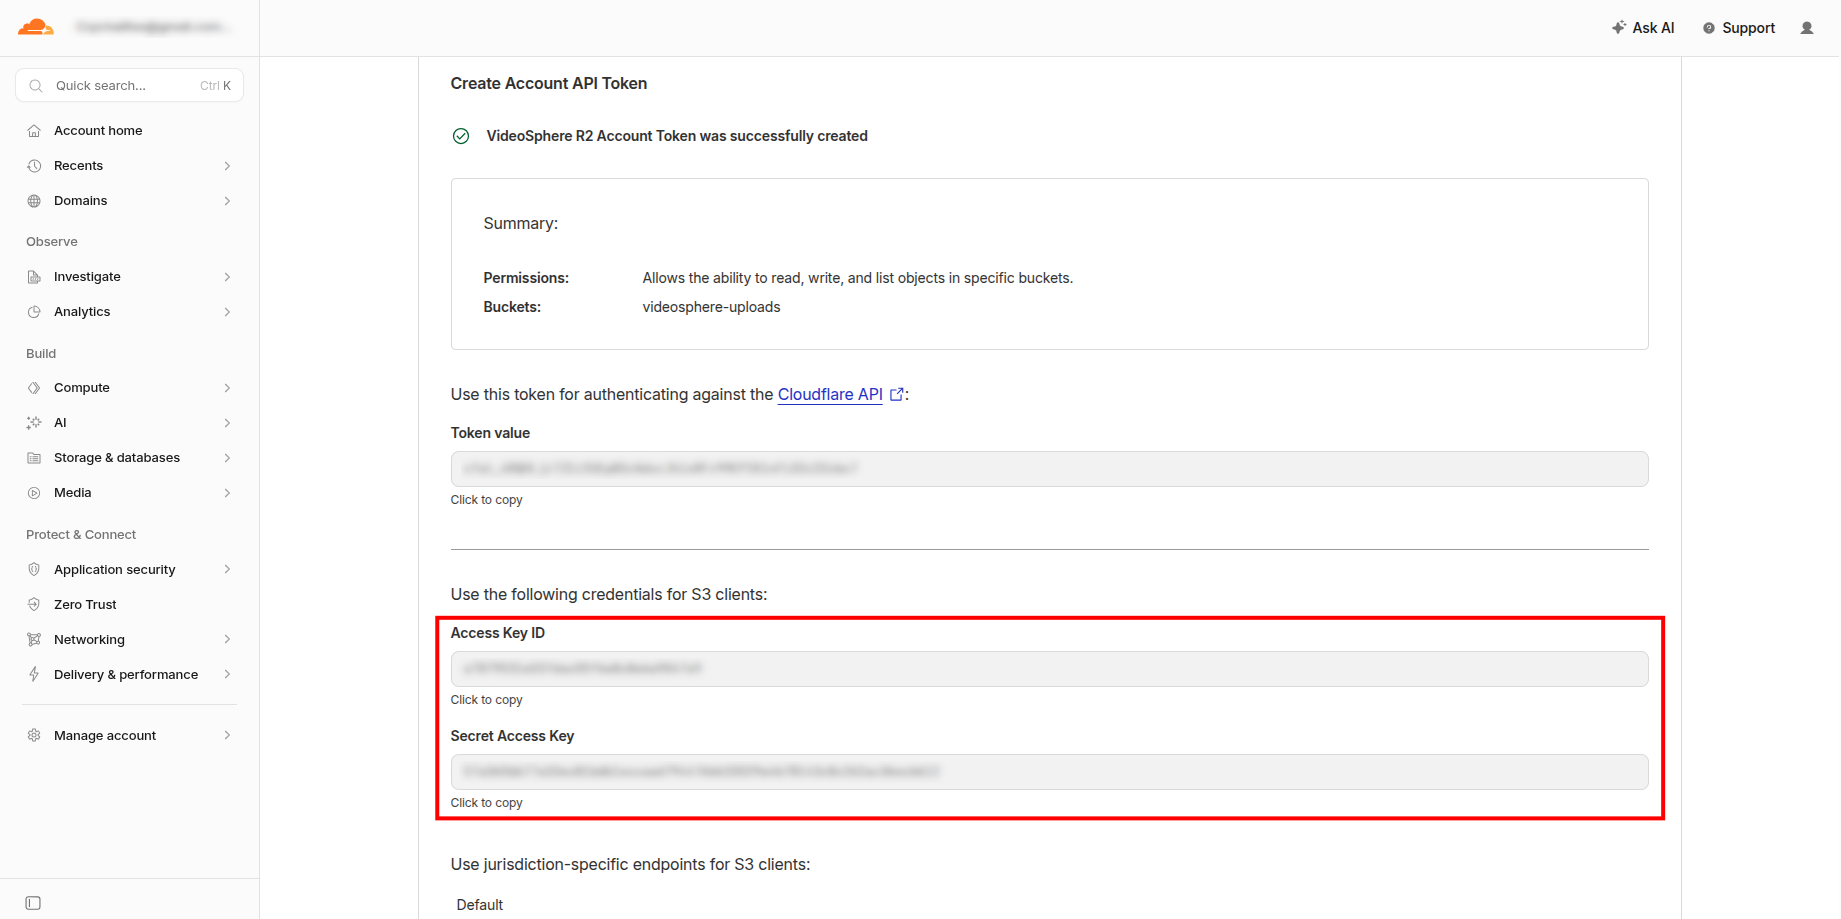This screenshot has width=1841, height=919.
Task: Click the Zero Trust icon
Action: (x=34, y=604)
